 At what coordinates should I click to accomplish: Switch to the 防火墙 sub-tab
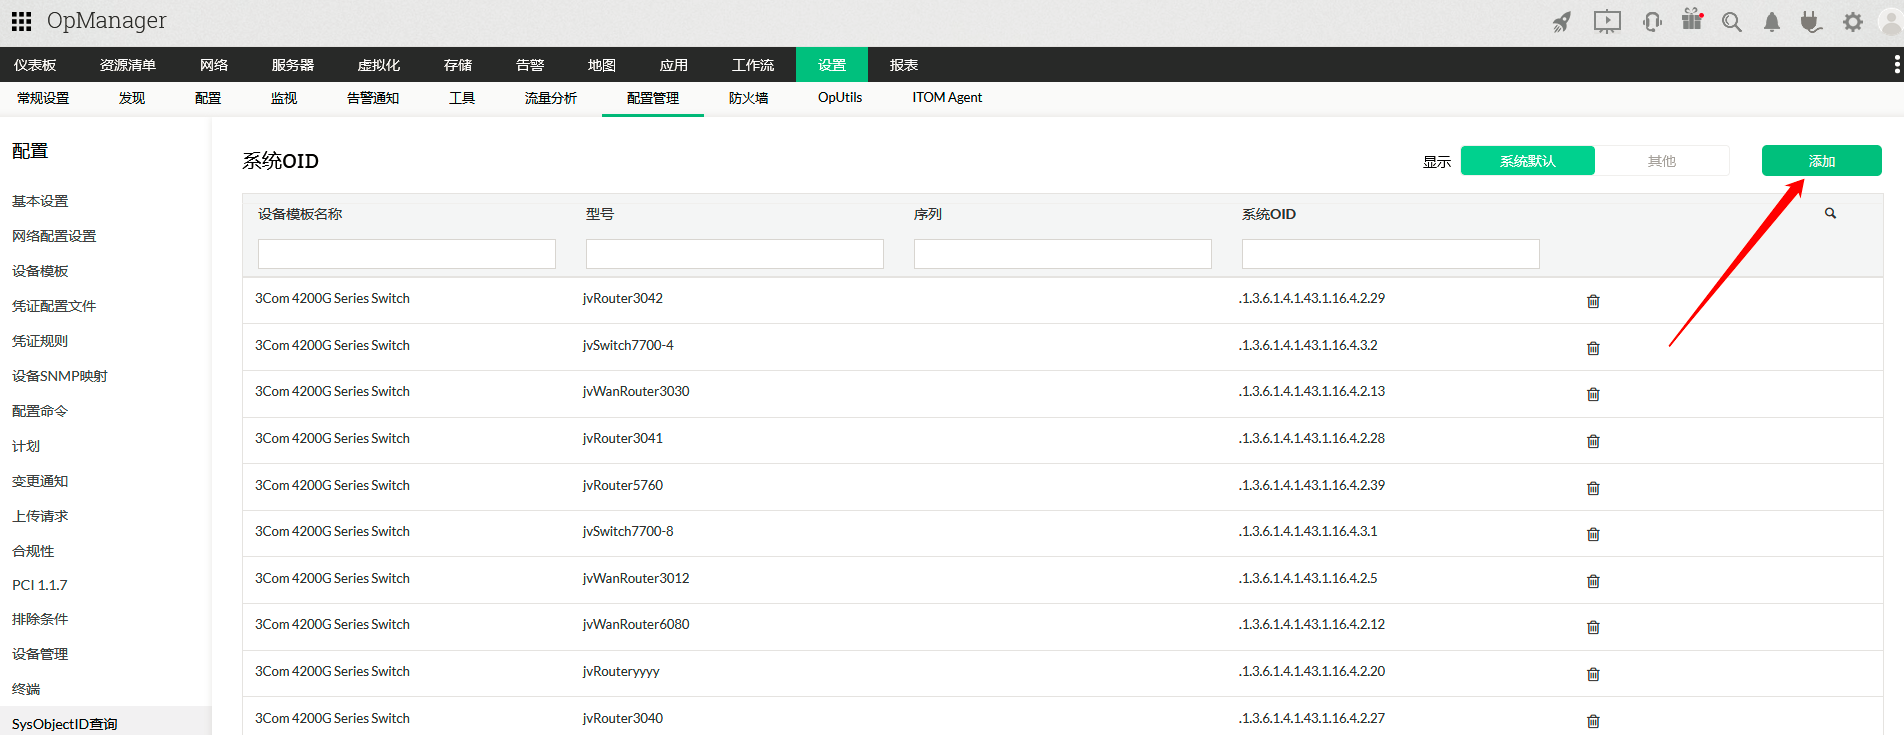[x=749, y=98]
